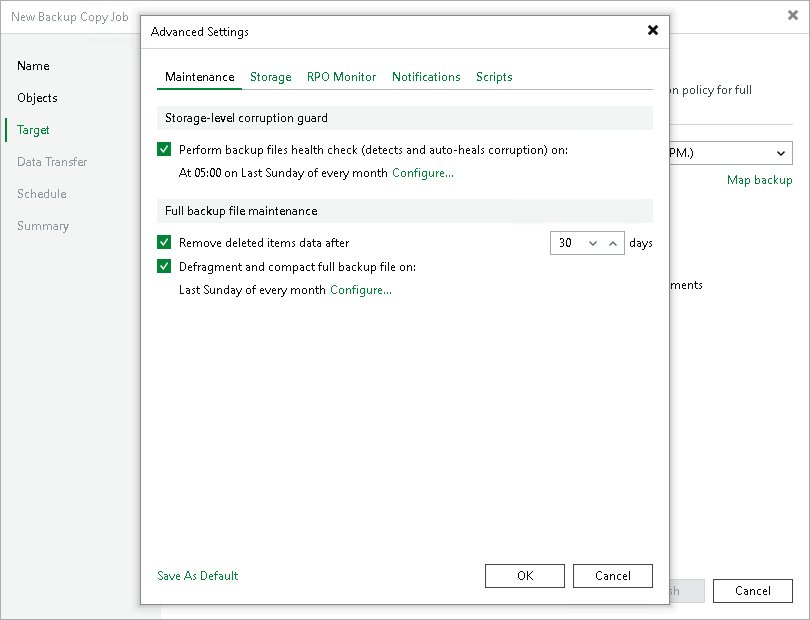Cancel the Advanced Settings dialog

(x=613, y=576)
